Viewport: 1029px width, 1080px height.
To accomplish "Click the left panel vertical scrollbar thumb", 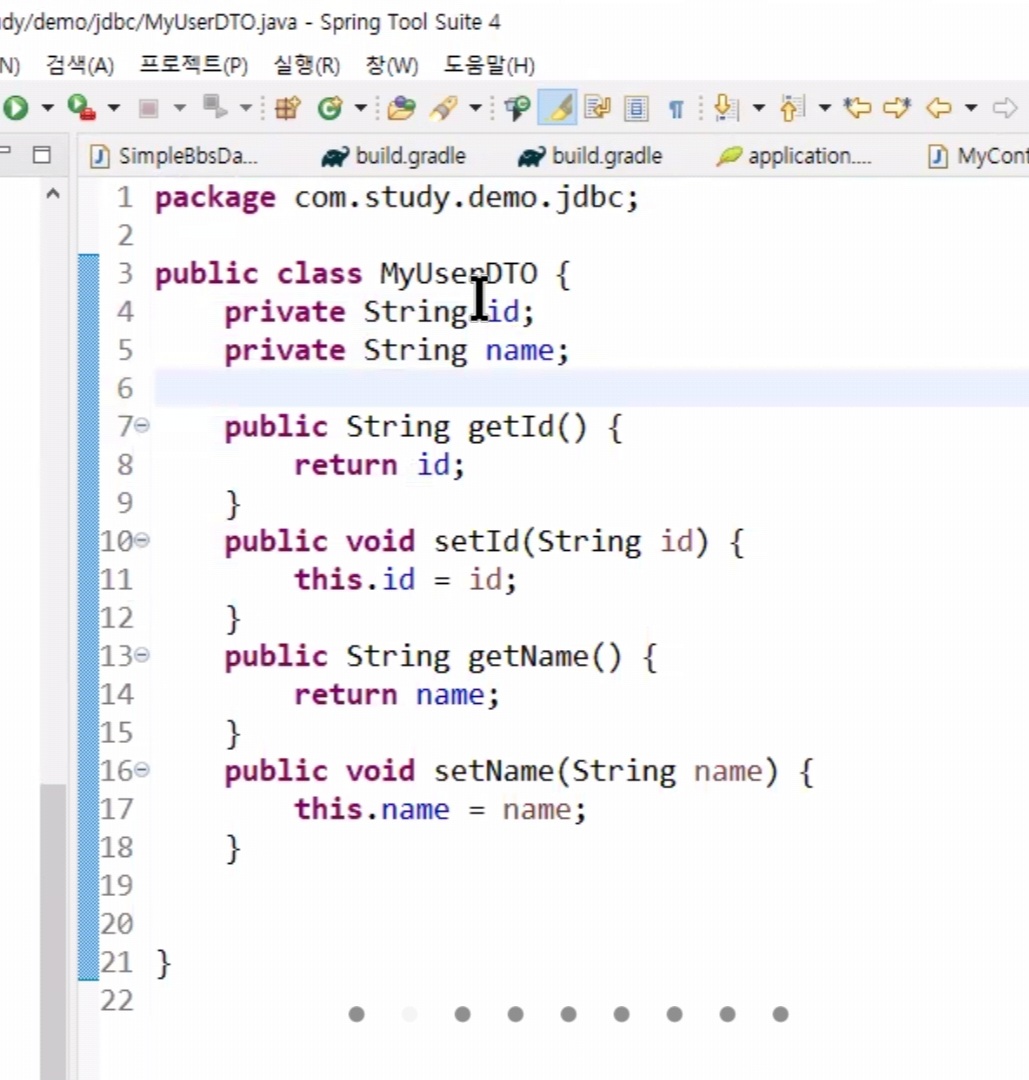I will pos(53,931).
